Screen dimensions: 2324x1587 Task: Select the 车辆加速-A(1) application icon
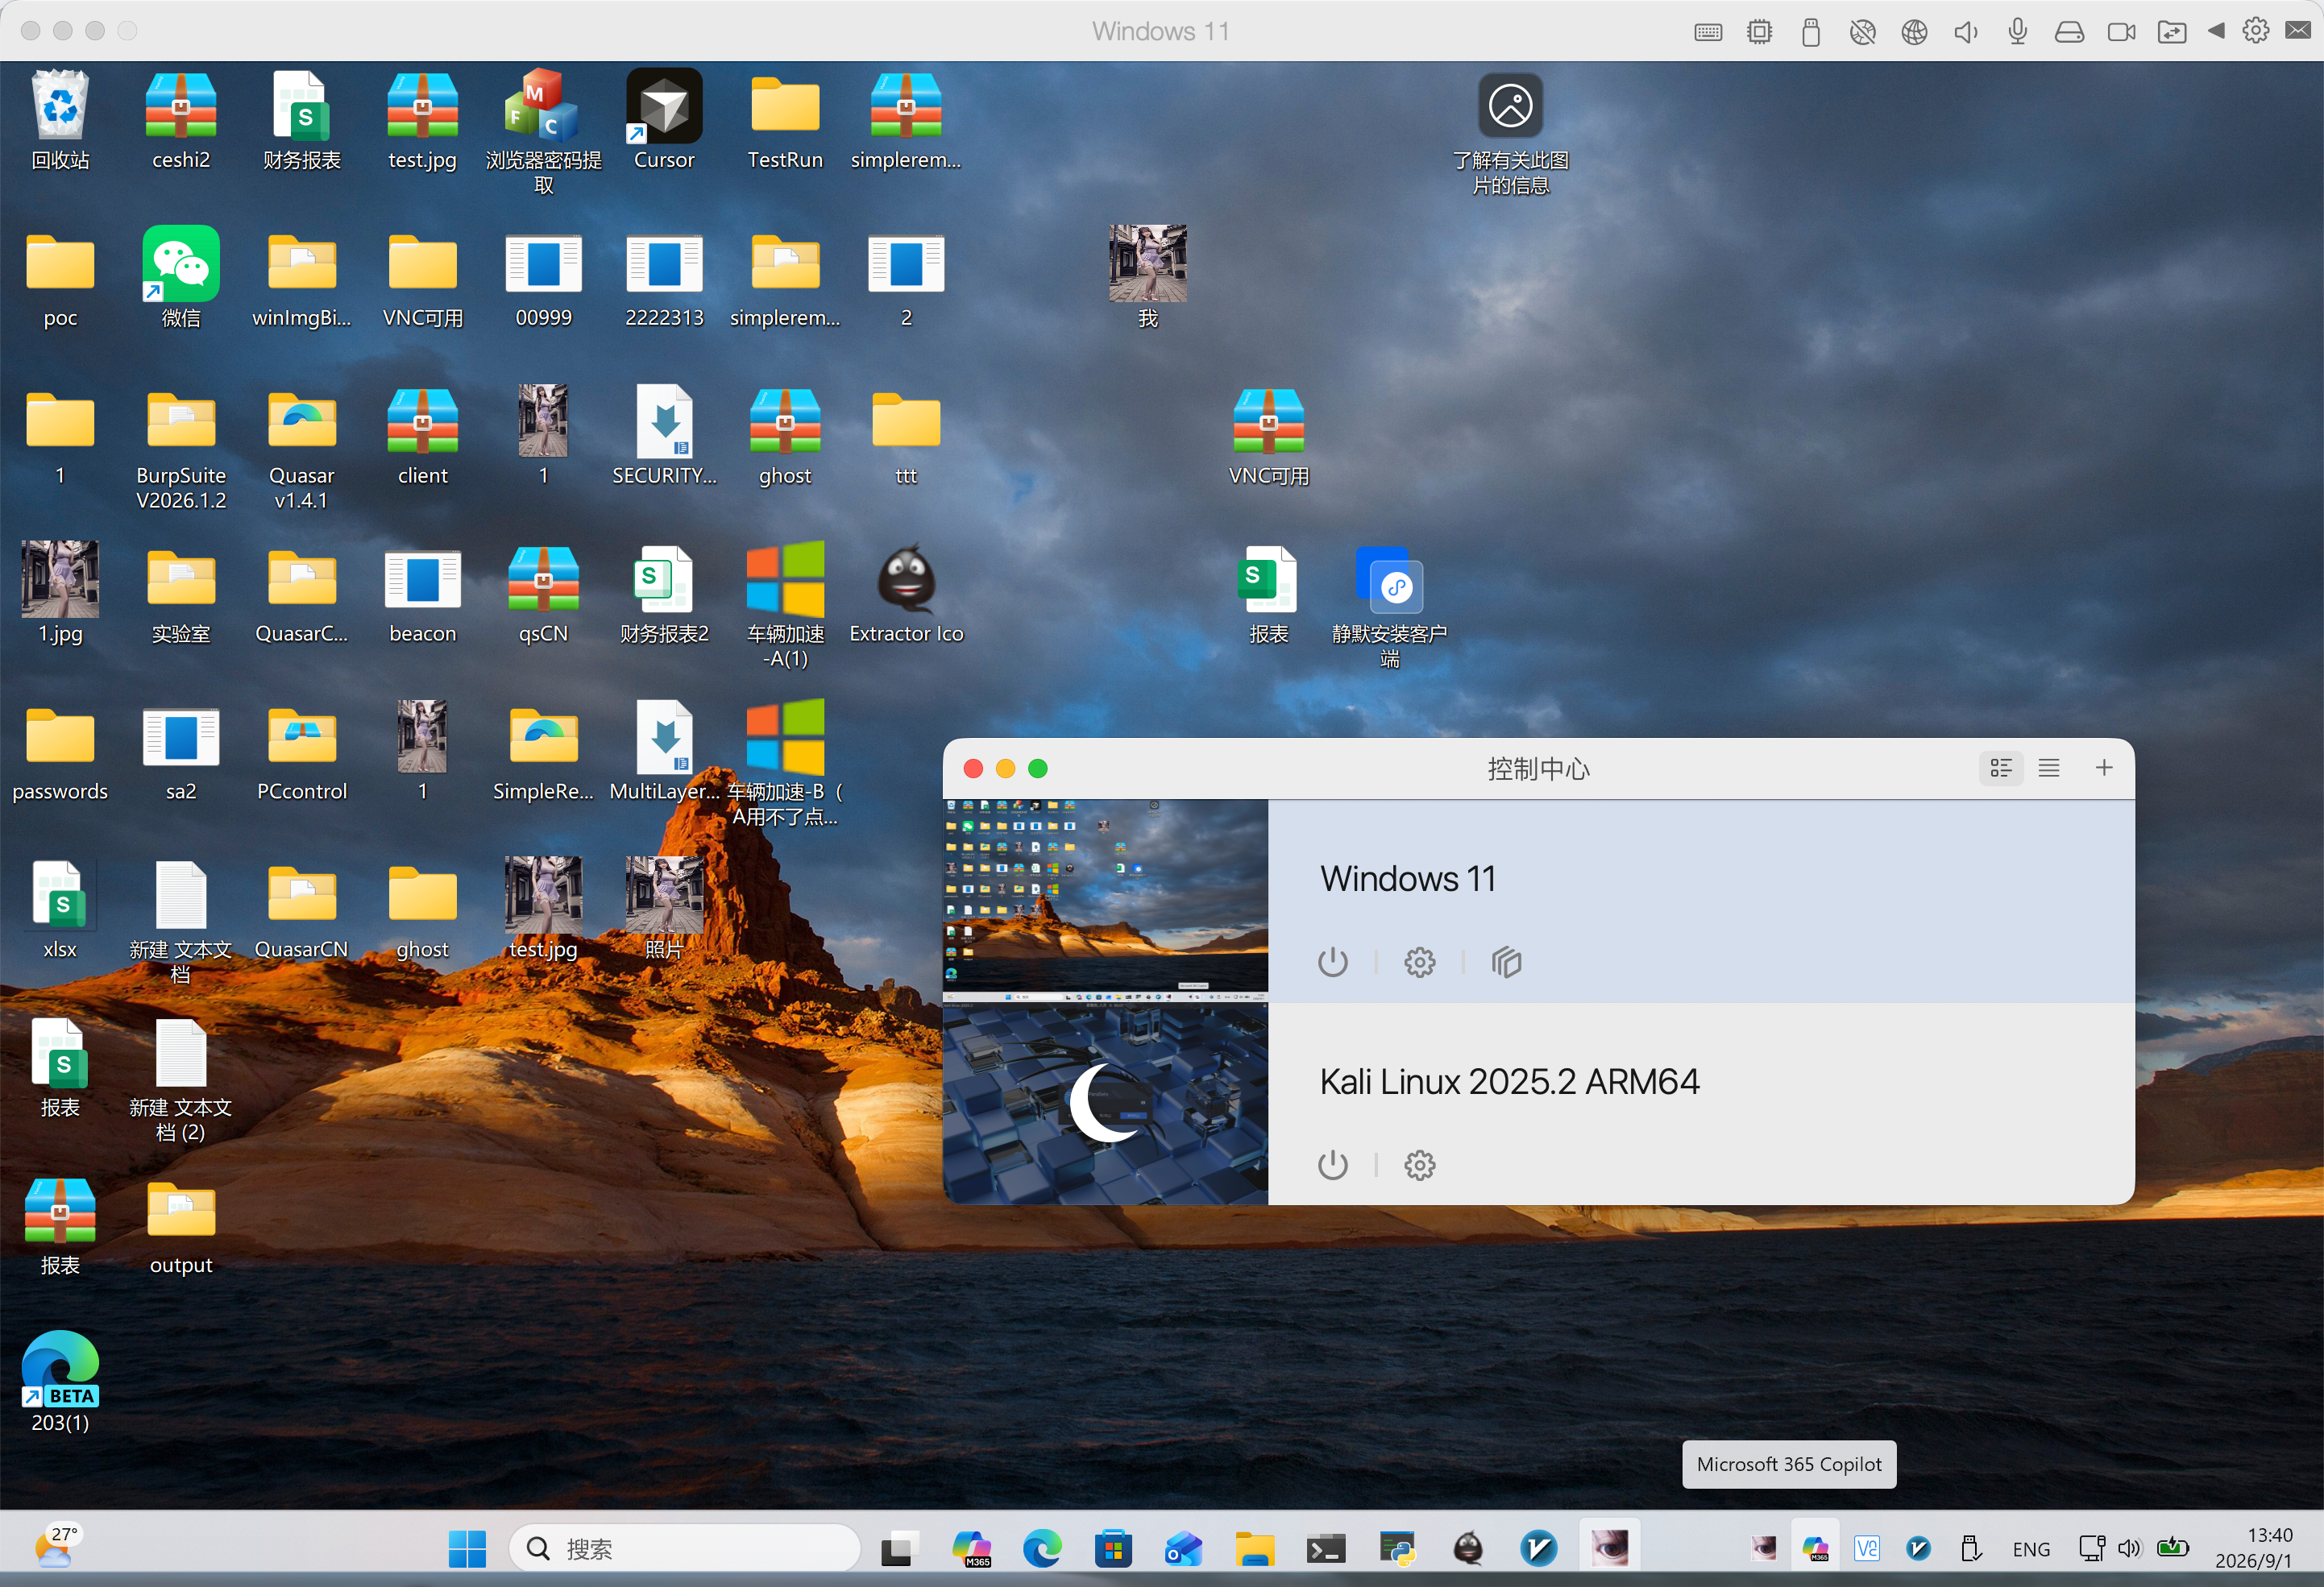point(785,606)
